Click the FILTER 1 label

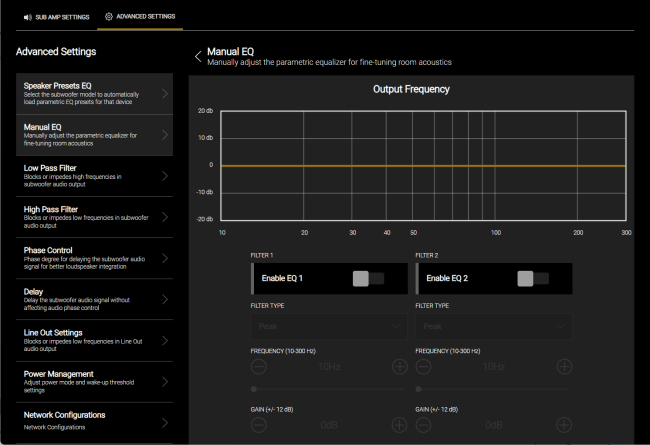[x=262, y=255]
